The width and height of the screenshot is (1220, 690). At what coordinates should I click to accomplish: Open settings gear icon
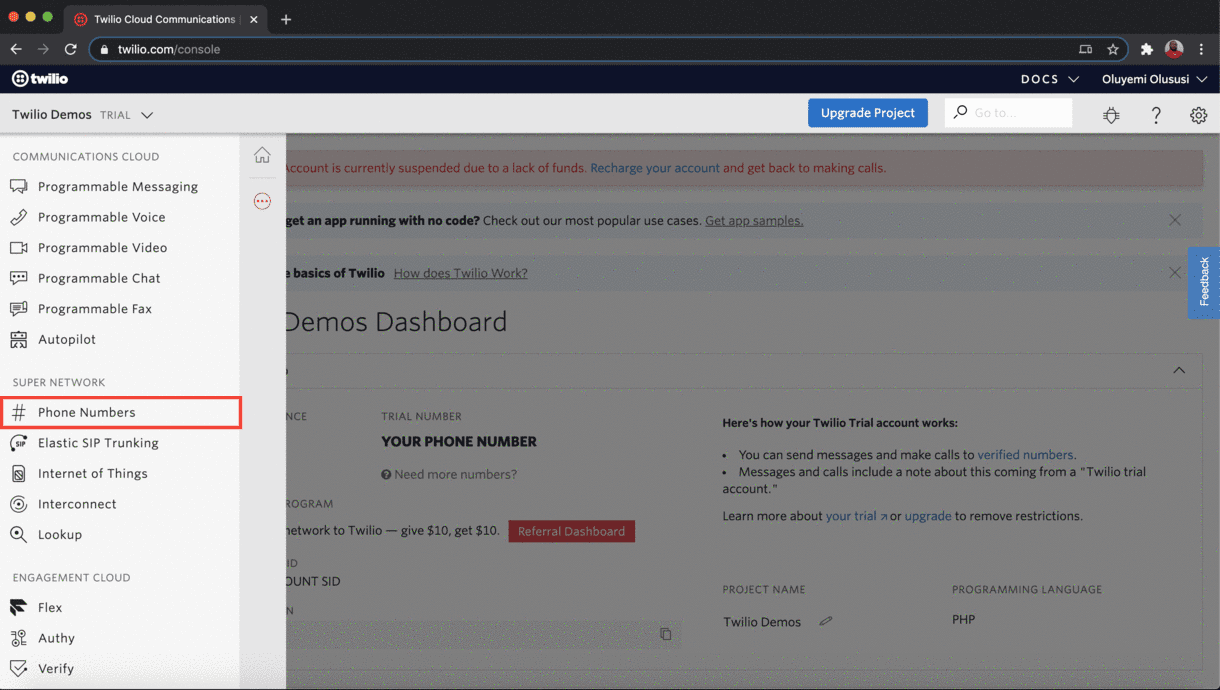tap(1198, 115)
